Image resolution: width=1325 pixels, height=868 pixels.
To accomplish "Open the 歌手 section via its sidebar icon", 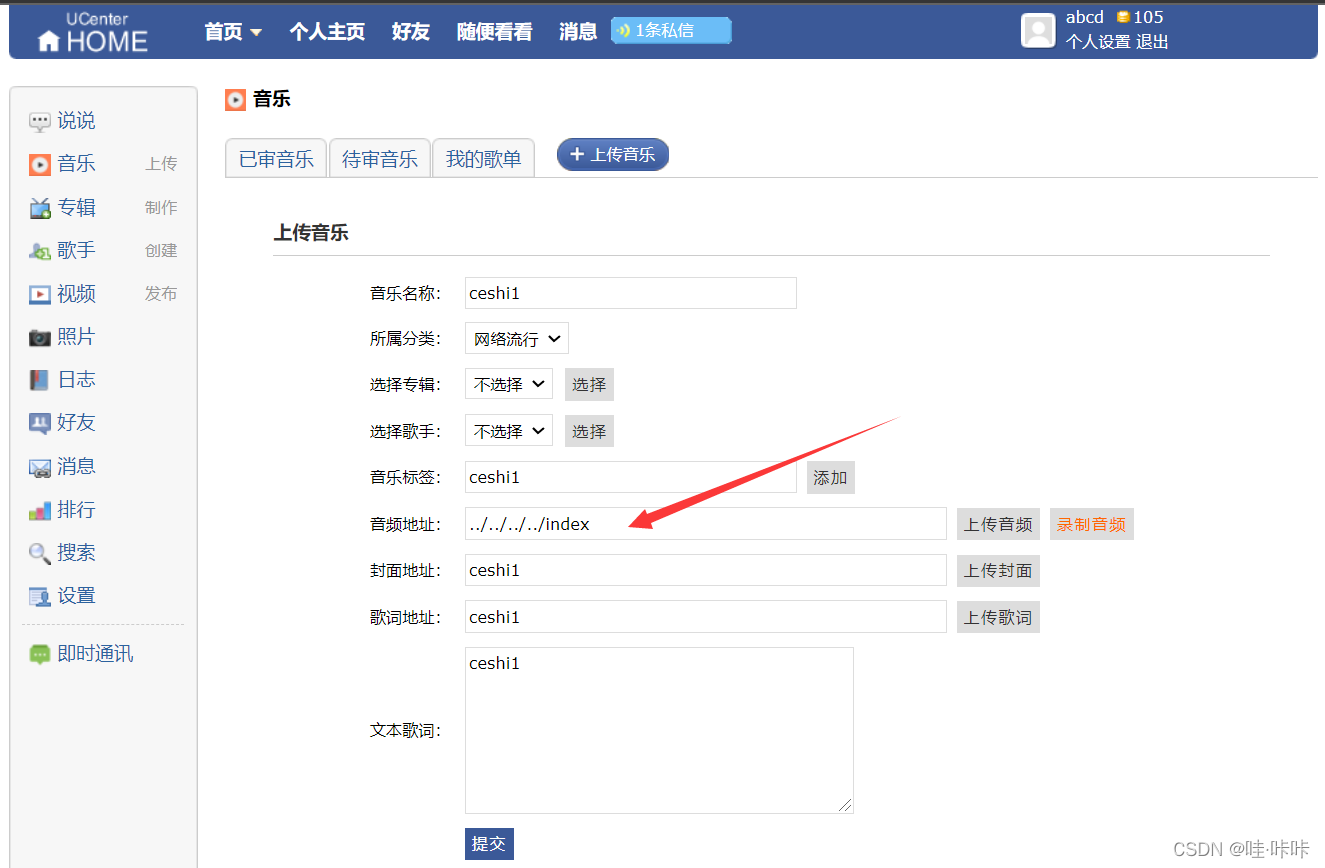I will tap(40, 250).
